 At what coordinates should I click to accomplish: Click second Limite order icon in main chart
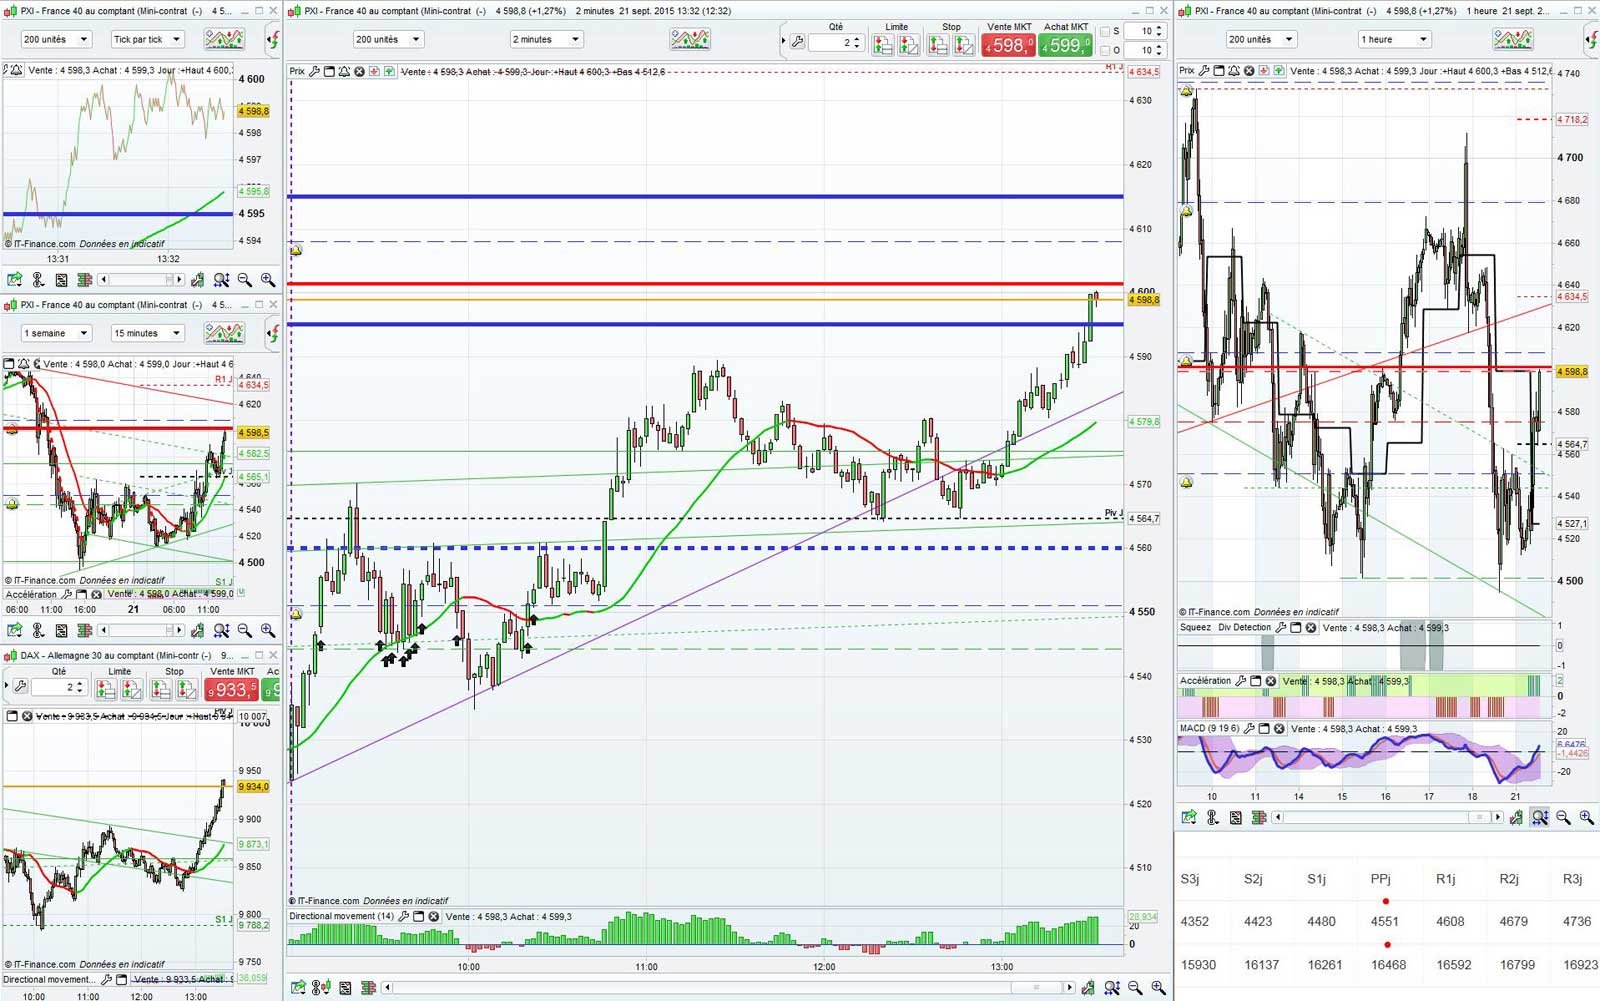tap(908, 45)
